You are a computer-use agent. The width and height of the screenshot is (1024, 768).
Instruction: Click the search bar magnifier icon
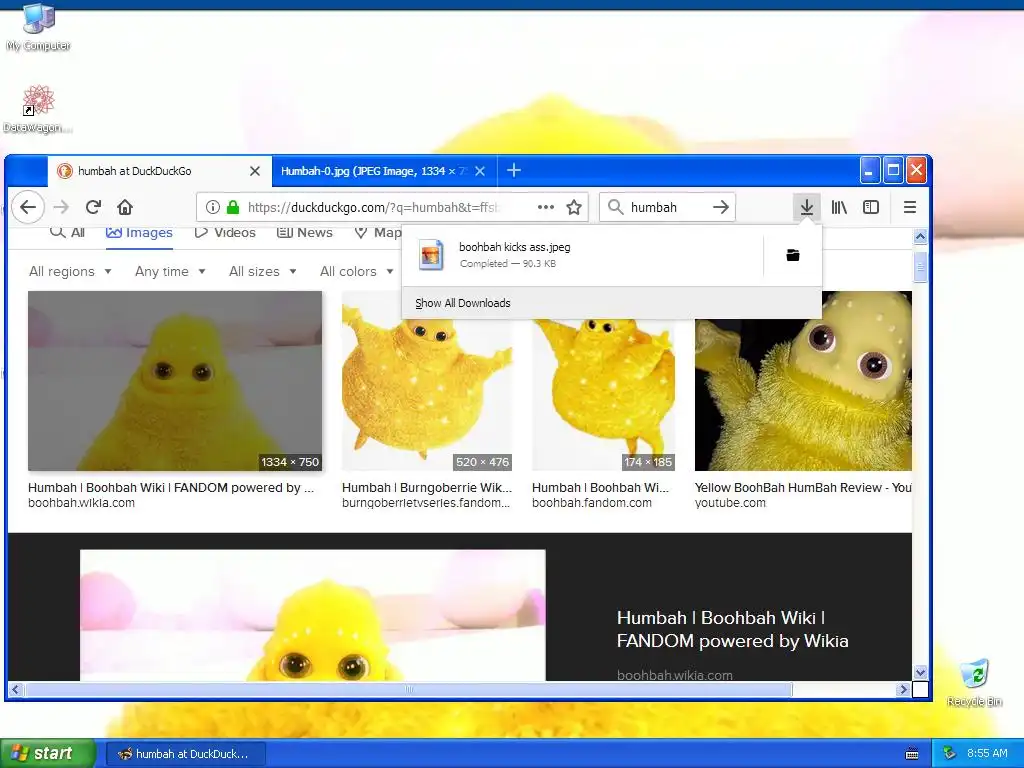click(615, 207)
